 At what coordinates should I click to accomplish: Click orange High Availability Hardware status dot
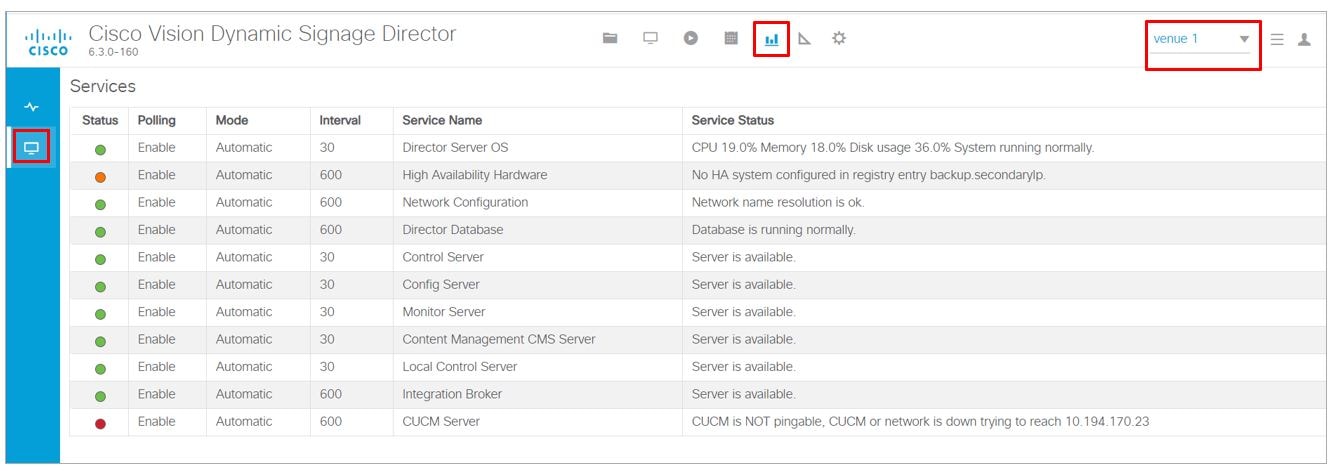[x=100, y=176]
